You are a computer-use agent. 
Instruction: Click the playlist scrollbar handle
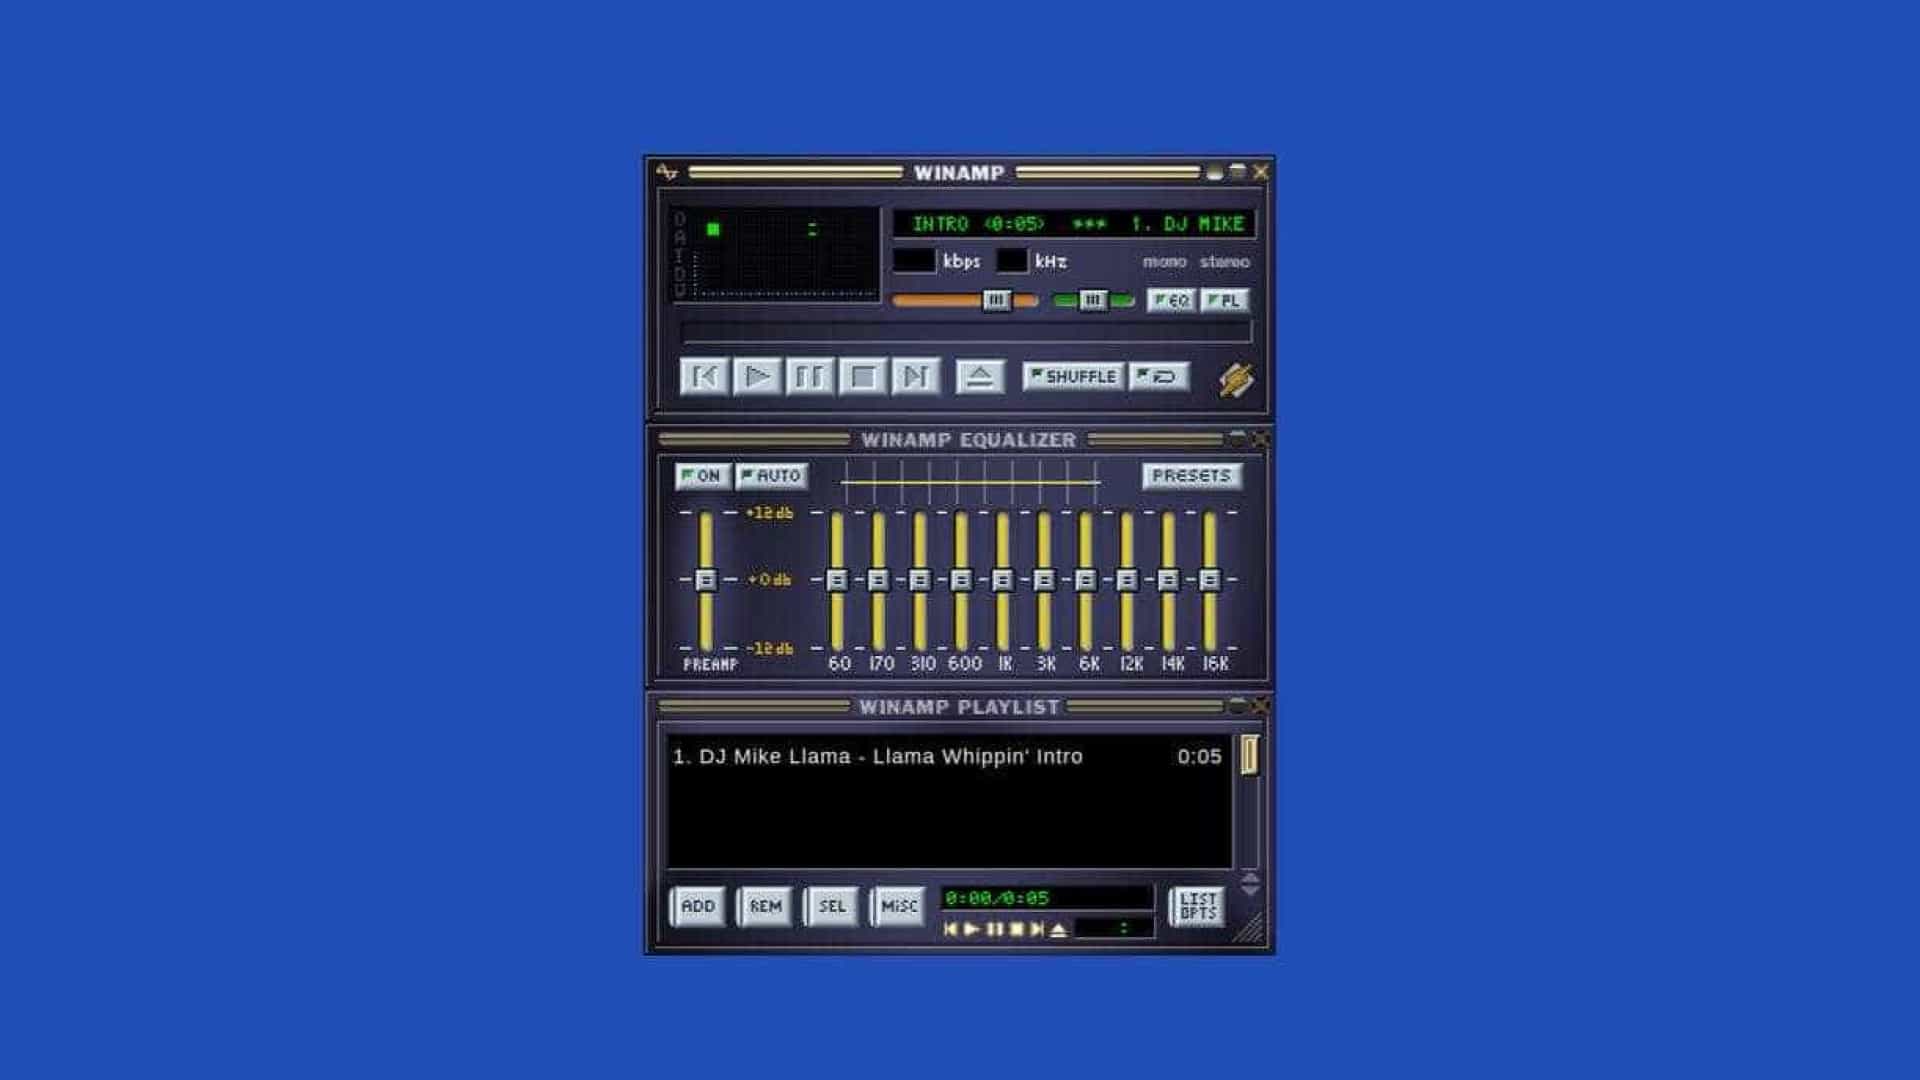coord(1250,755)
